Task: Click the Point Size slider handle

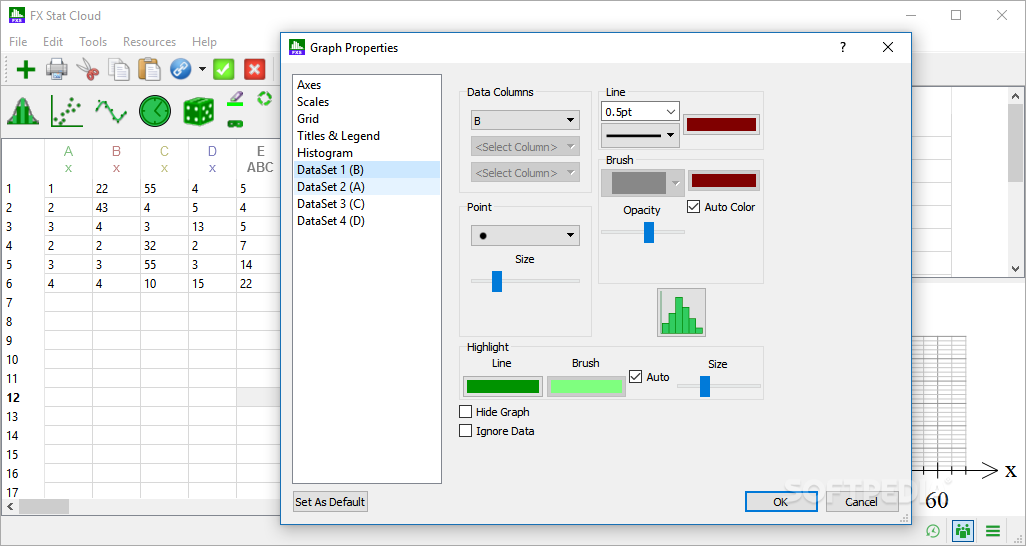Action: point(497,281)
